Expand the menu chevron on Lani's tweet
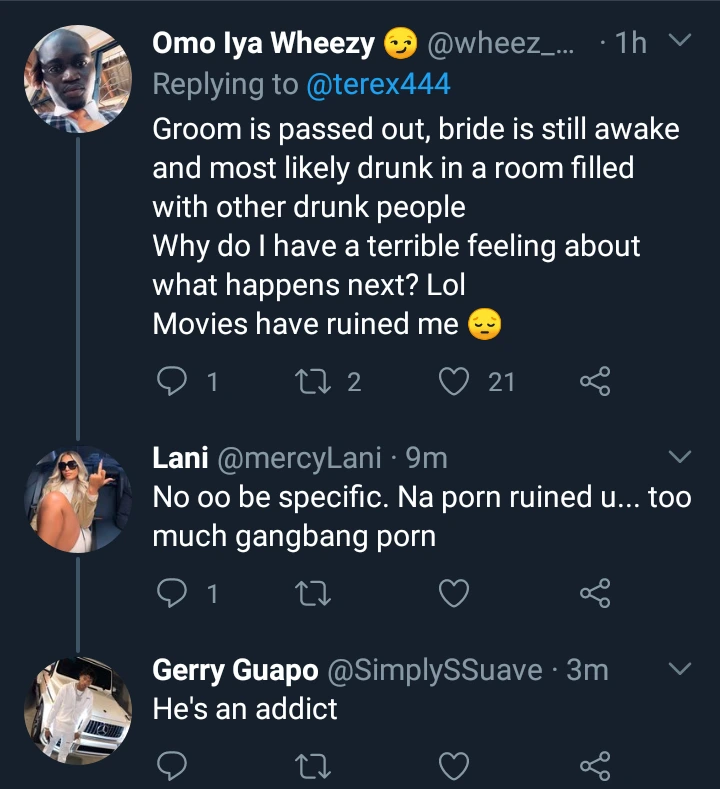Screen dimensions: 720x789 679,457
